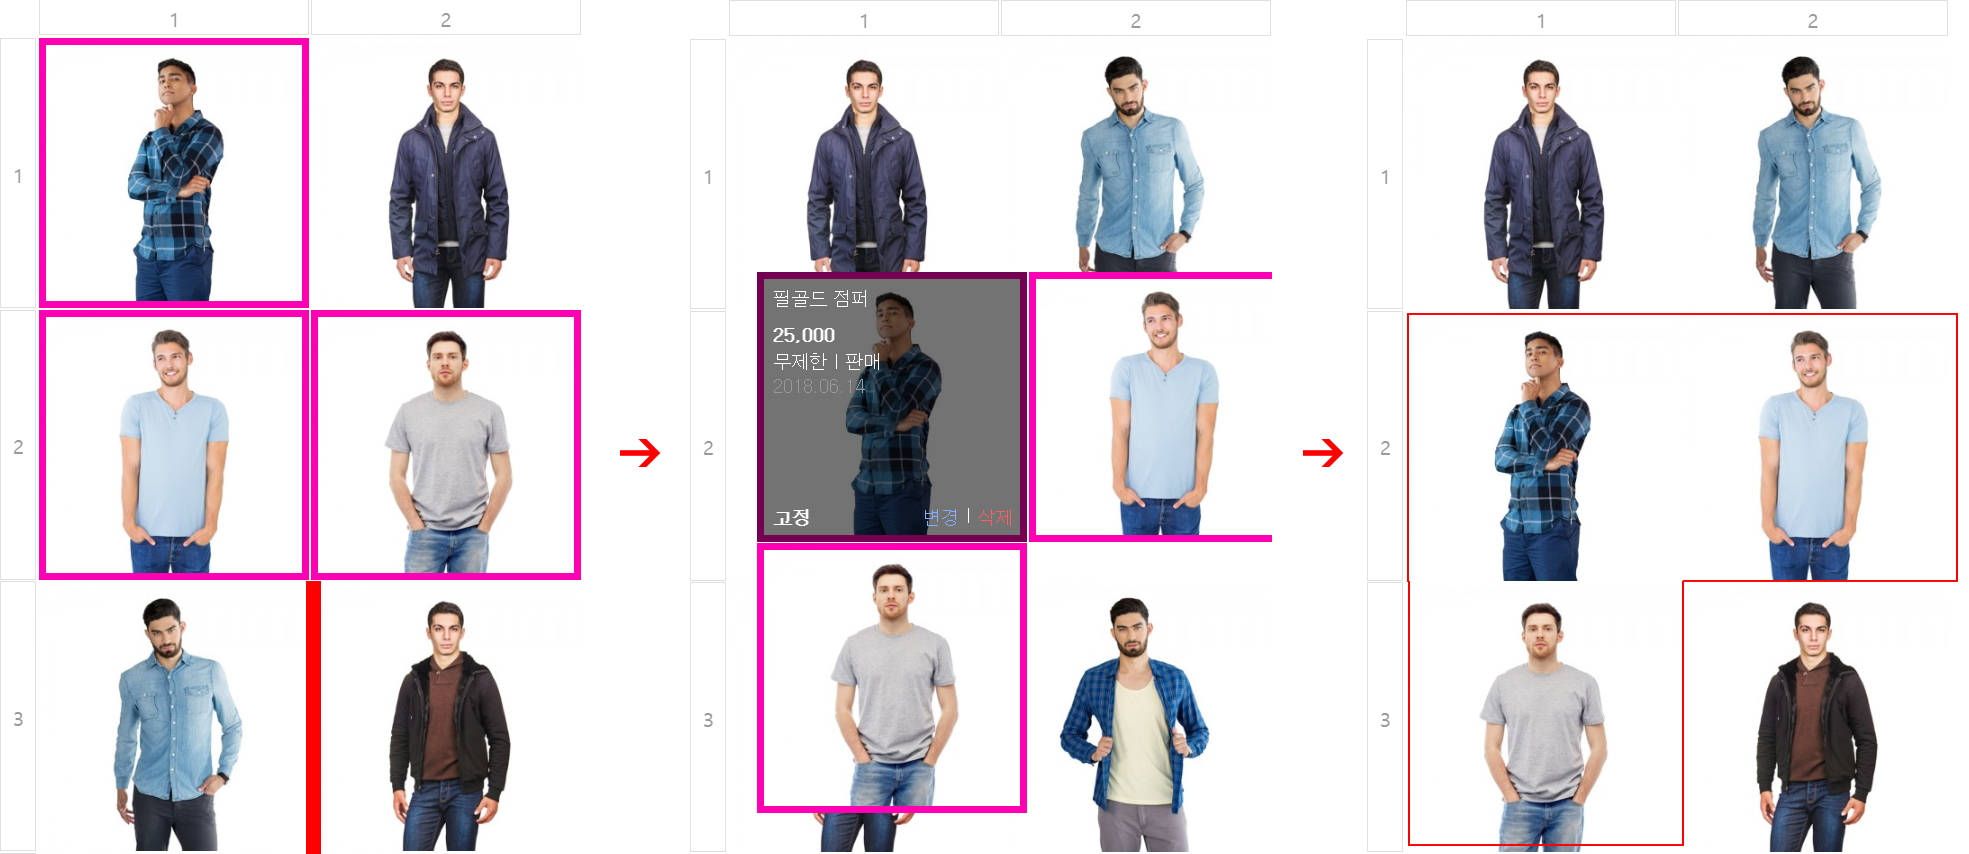Click the pink-outlined gray t-shirt in middle grid
The width and height of the screenshot is (1969, 854).
click(x=892, y=677)
